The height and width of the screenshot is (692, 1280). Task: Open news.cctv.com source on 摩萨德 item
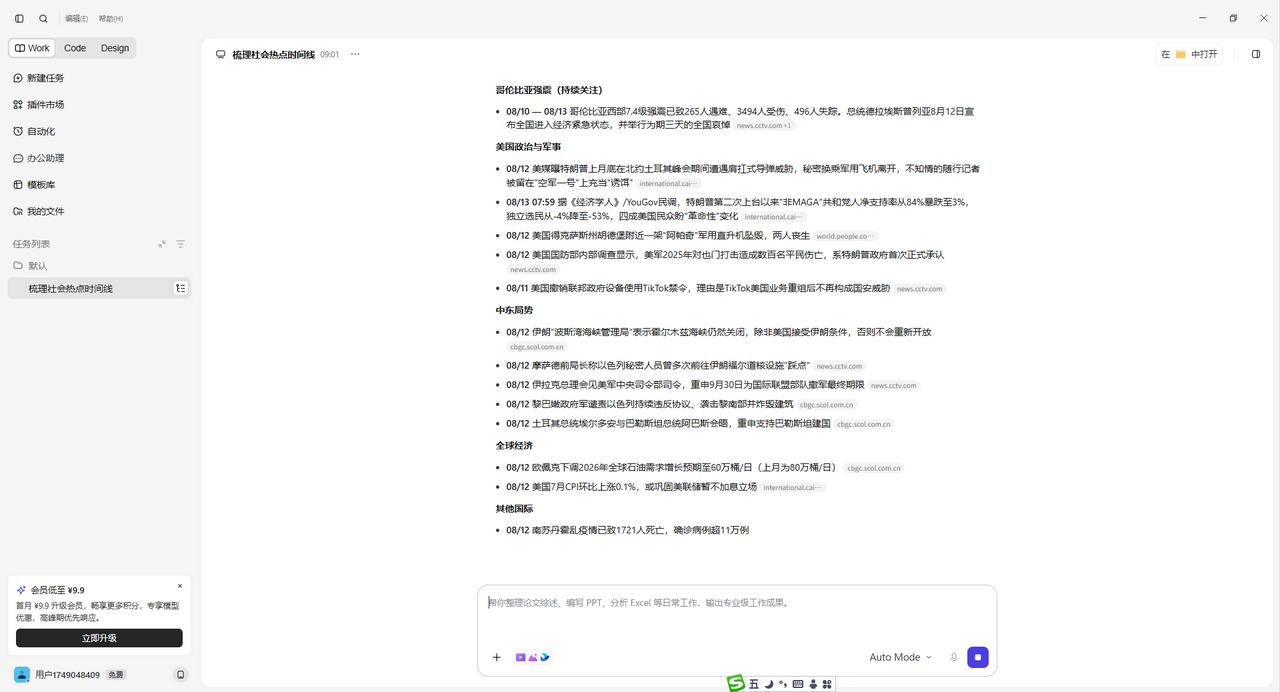tap(840, 366)
